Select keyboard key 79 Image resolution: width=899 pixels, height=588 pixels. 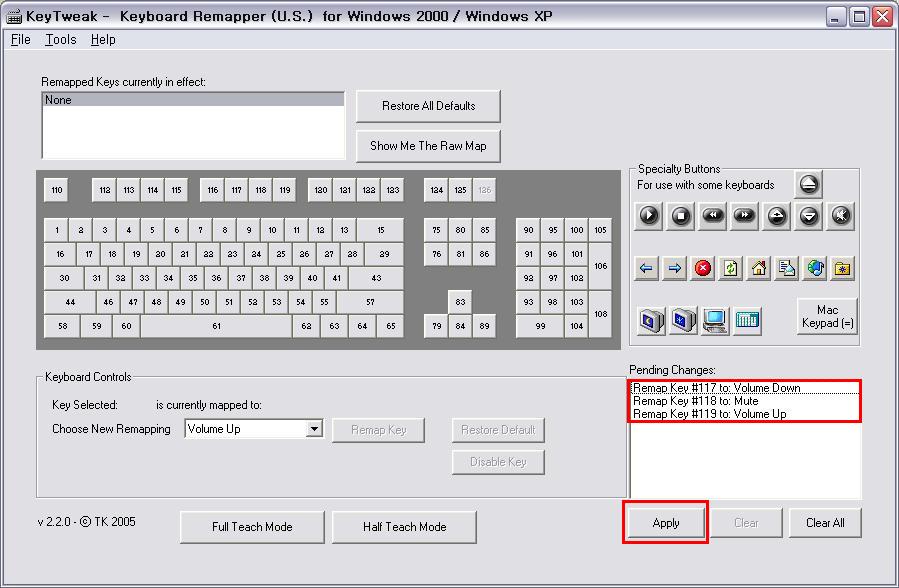pos(436,326)
